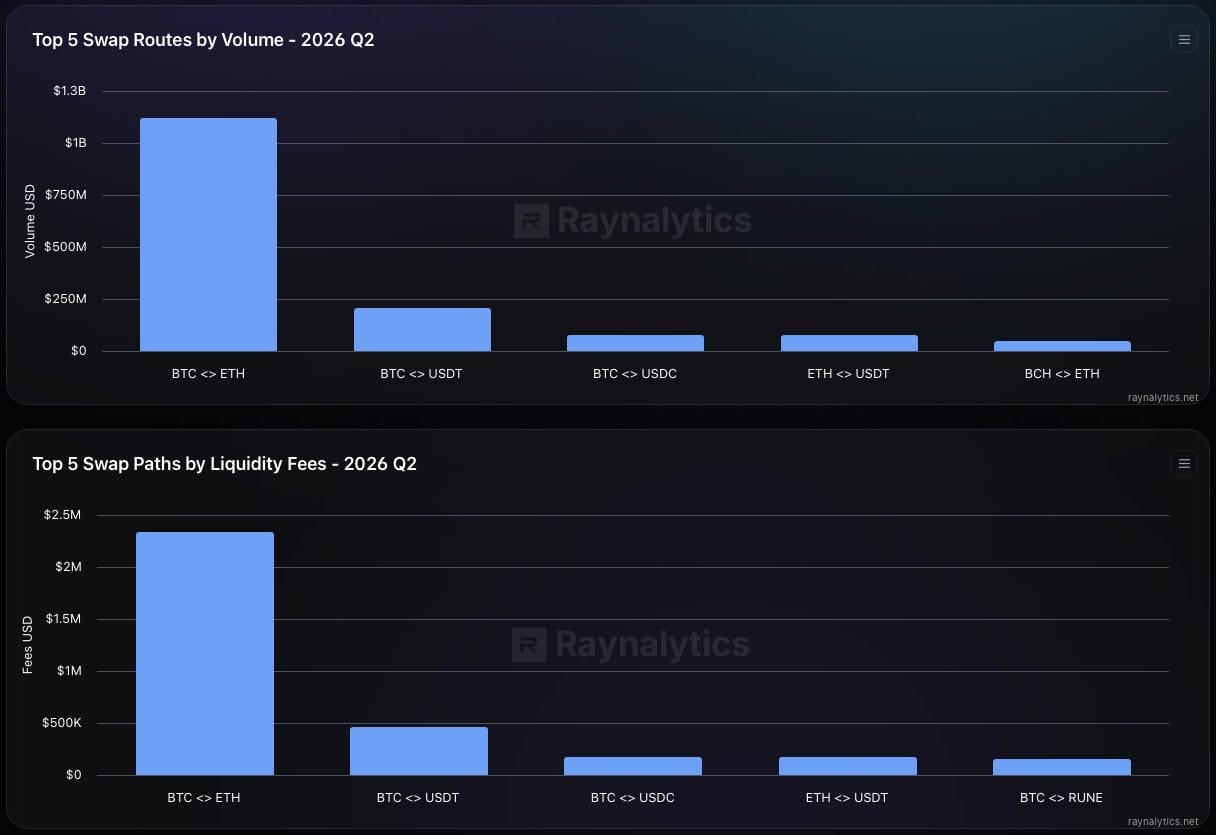Open the Swap Routes by Volume chart menu
The image size is (1216, 835).
pyautogui.click(x=1184, y=40)
